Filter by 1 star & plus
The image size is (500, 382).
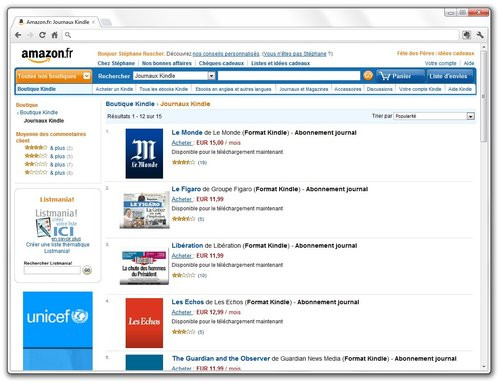[48, 173]
